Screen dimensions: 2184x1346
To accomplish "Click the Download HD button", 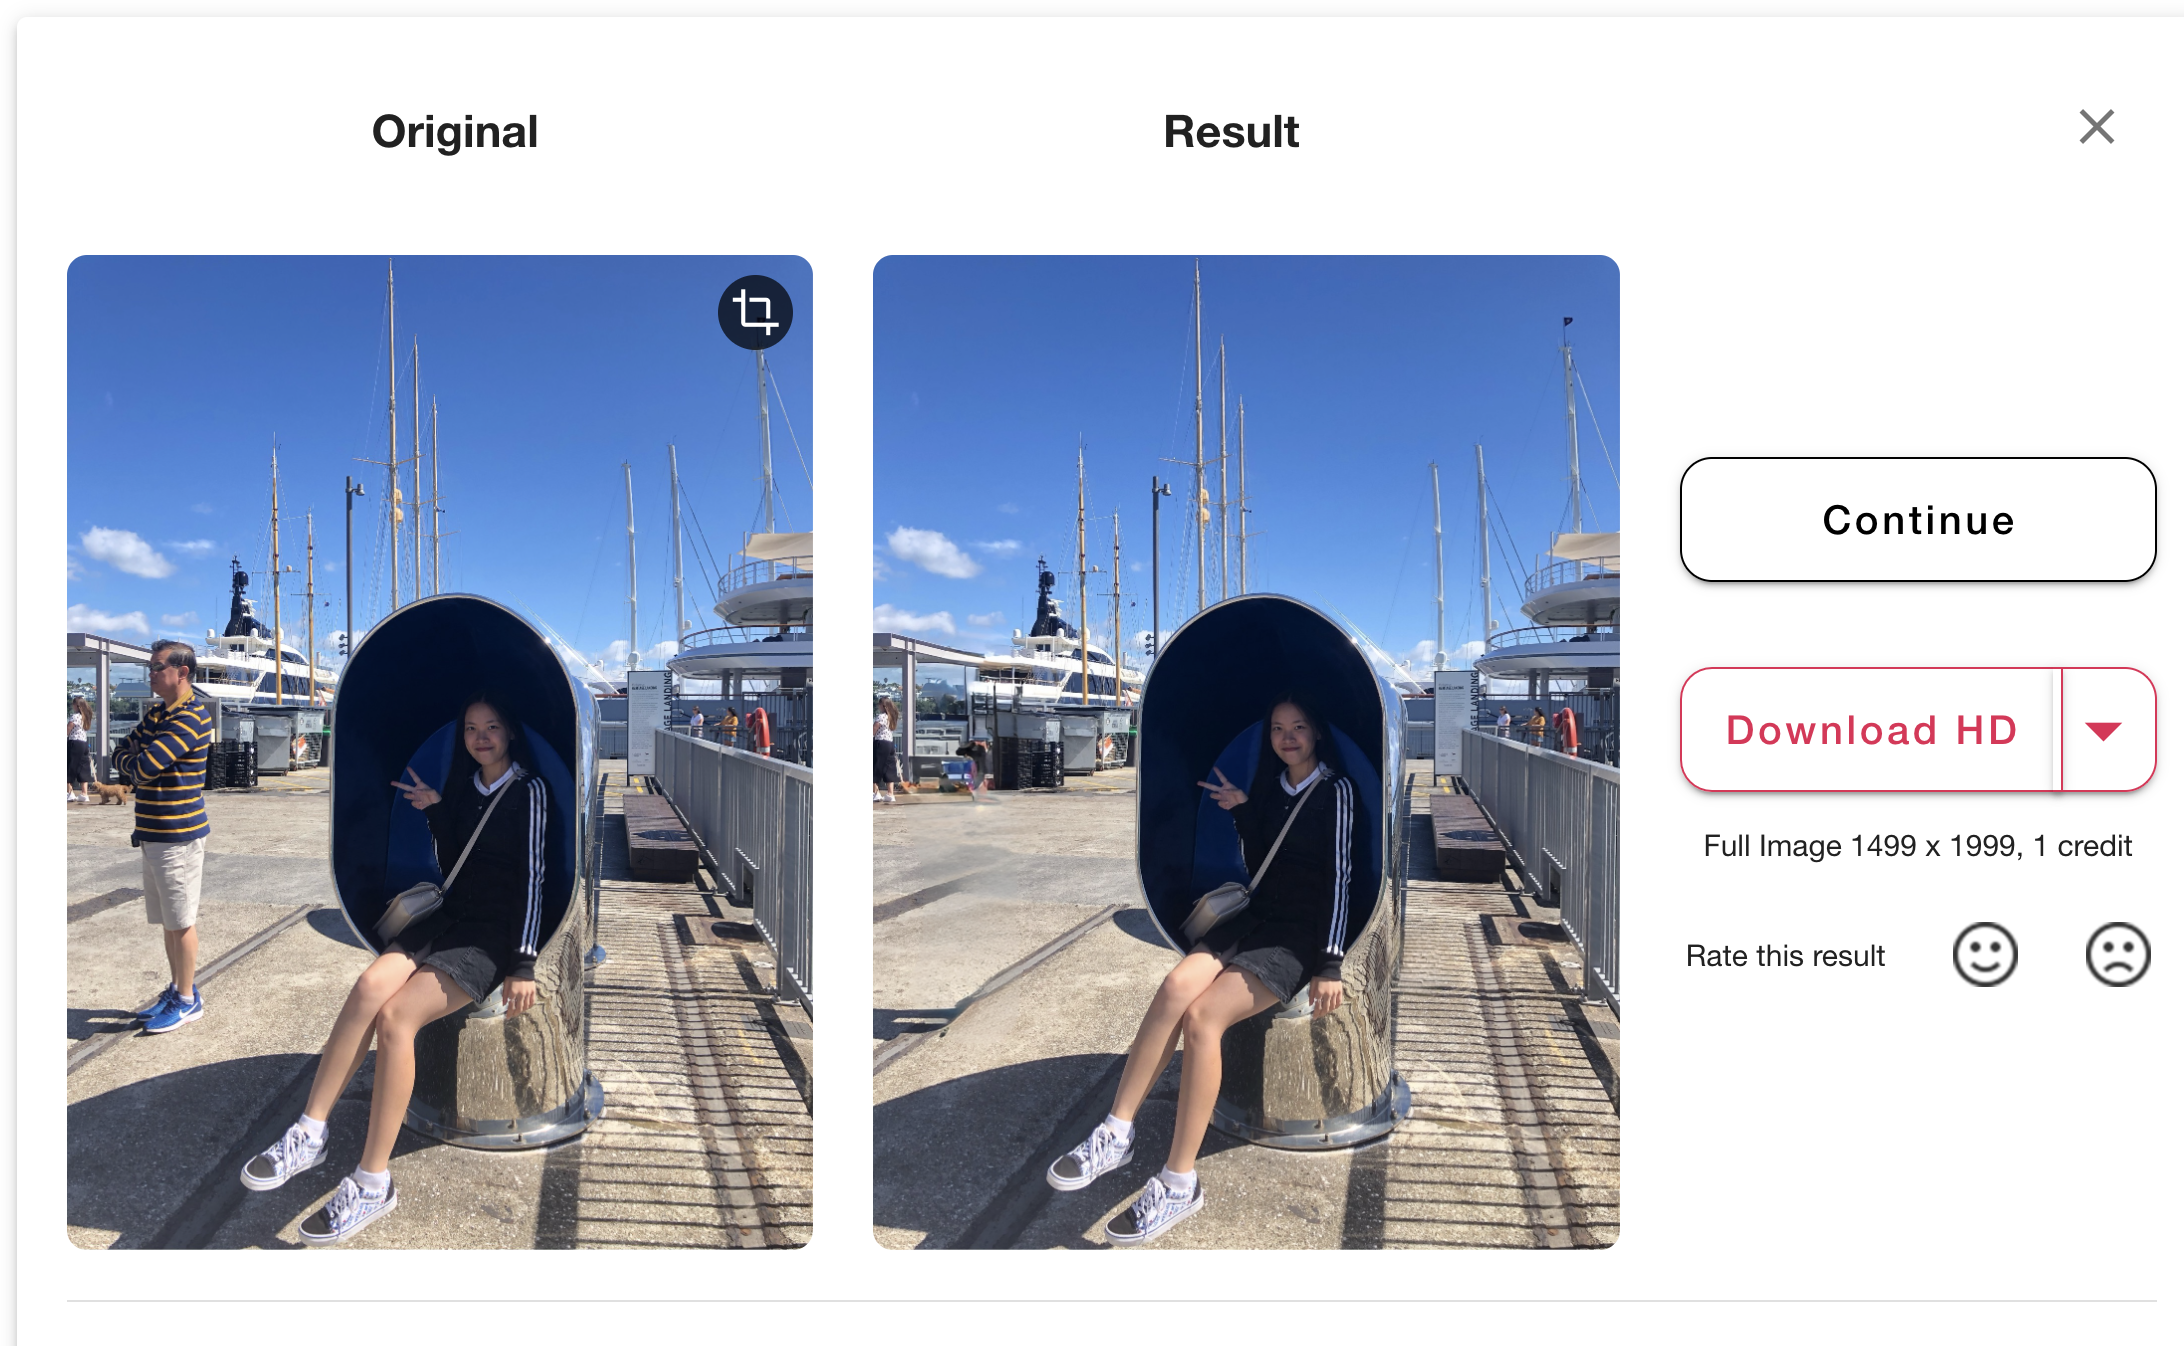I will 1870,731.
